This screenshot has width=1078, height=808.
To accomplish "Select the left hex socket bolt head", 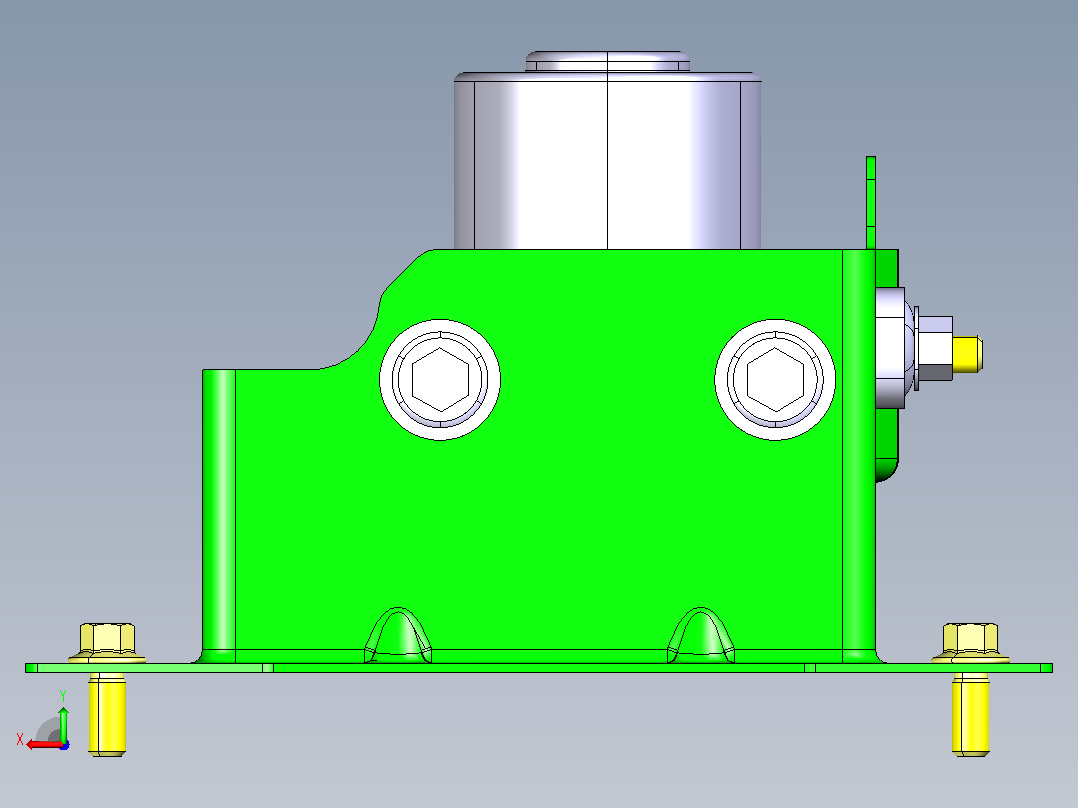I will point(440,380).
